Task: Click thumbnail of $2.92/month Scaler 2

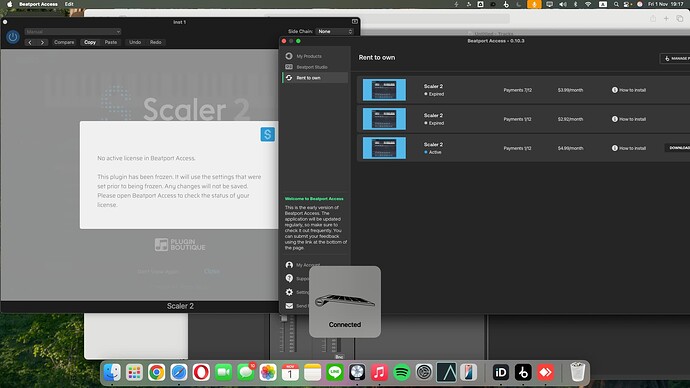Action: (x=384, y=119)
